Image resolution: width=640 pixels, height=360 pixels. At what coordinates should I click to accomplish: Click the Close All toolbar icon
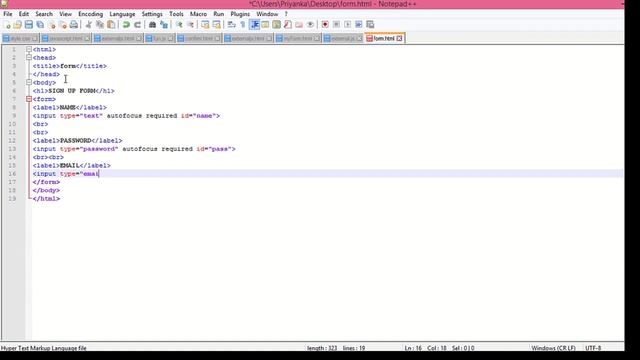[x=63, y=25]
